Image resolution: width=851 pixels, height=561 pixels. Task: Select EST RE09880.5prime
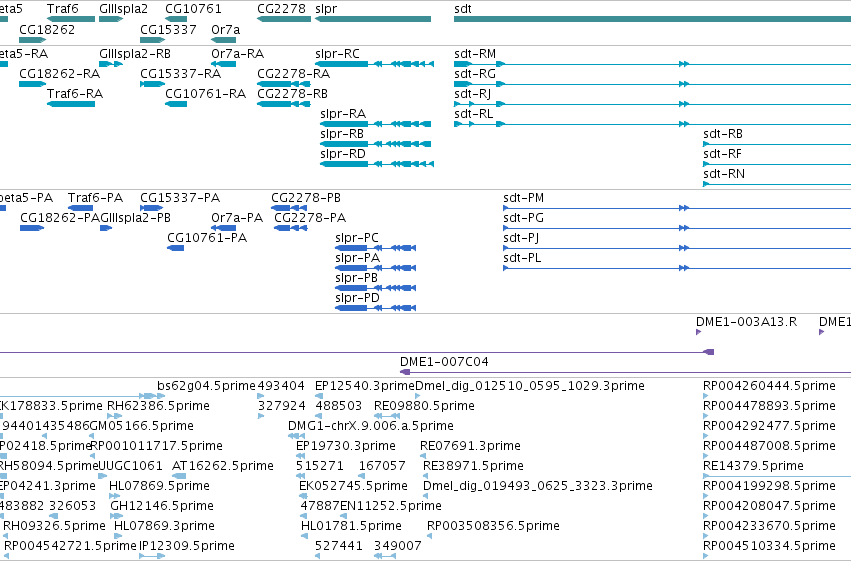click(424, 406)
